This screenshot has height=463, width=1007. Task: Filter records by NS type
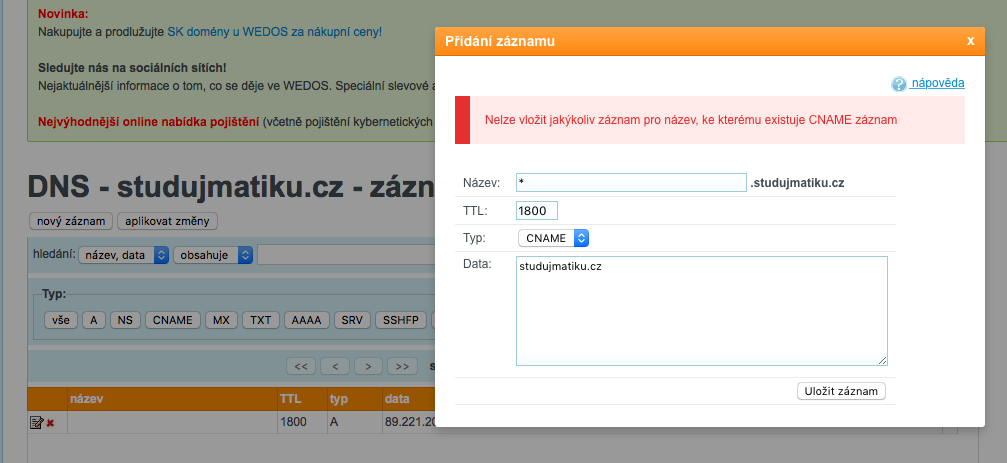coord(125,320)
